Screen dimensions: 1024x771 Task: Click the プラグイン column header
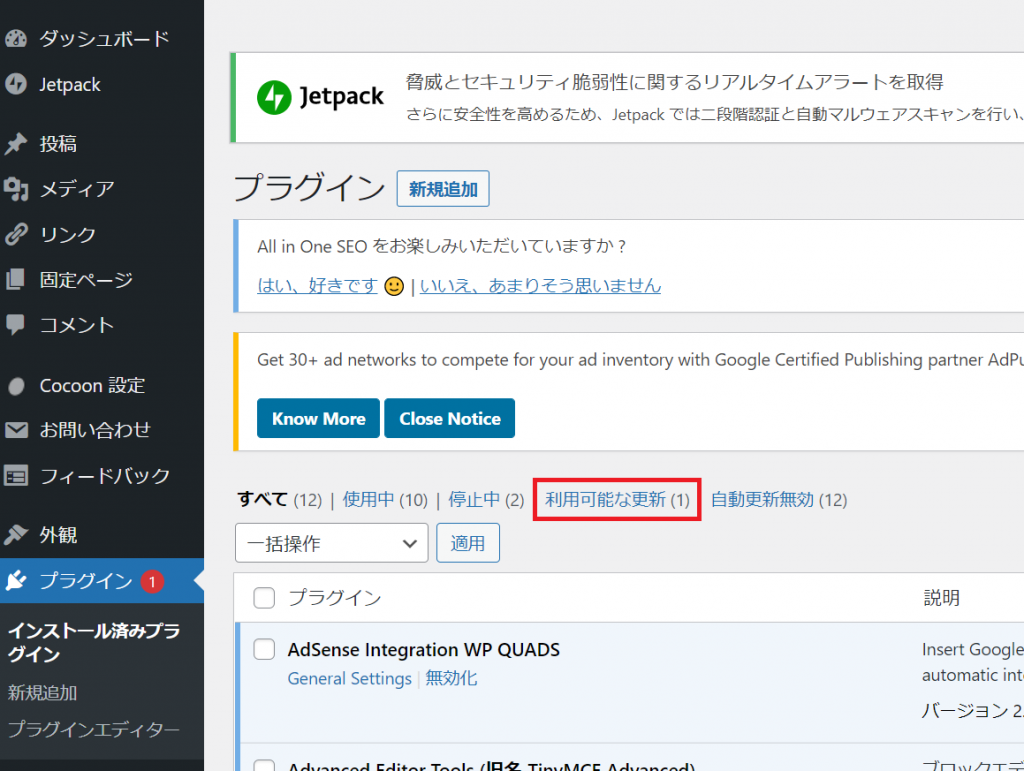point(335,598)
